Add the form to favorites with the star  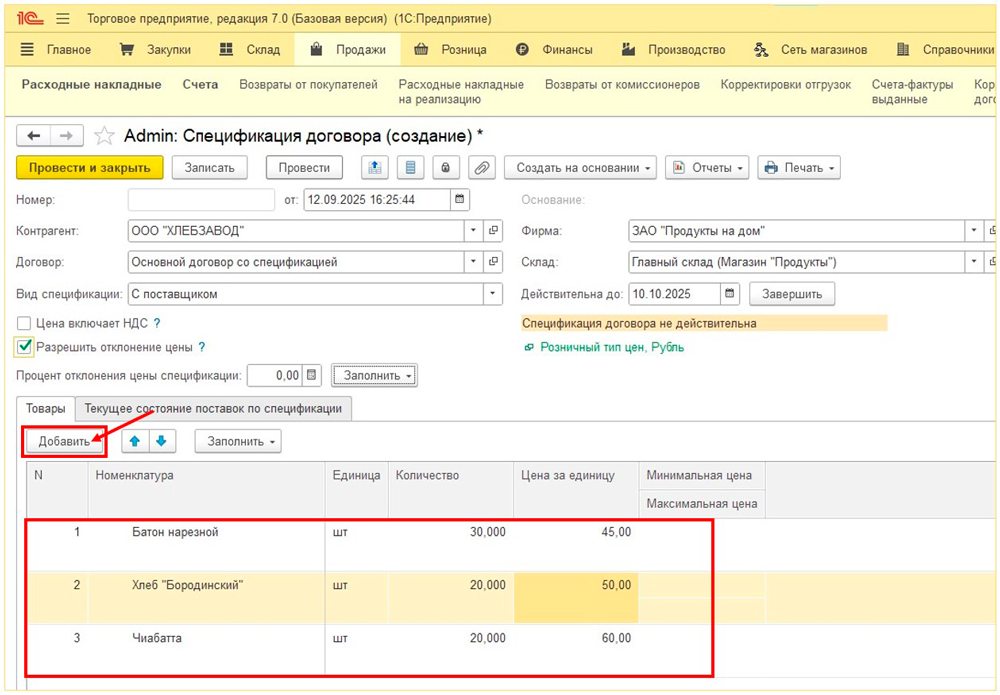pos(103,136)
